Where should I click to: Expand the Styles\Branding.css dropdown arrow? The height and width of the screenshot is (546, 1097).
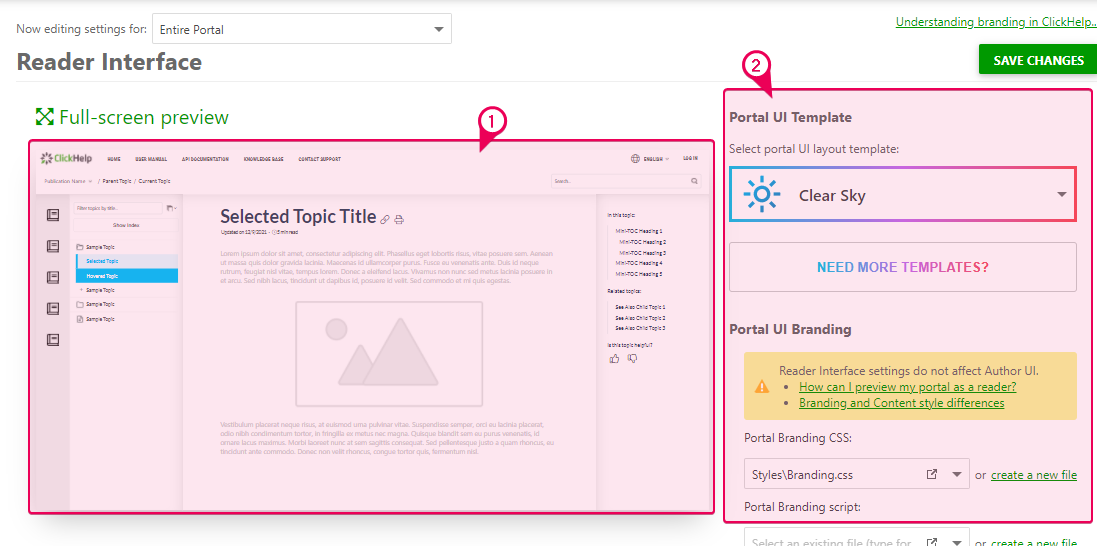tap(957, 474)
